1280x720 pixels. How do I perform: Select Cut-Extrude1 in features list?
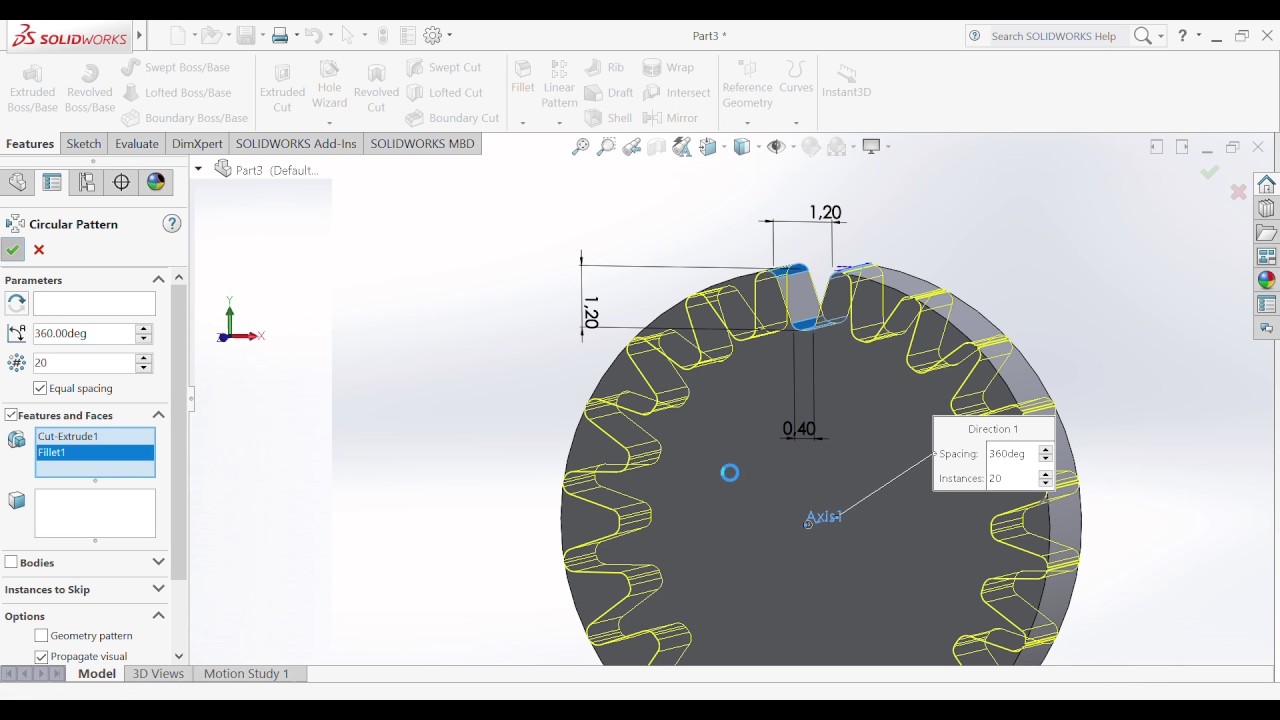(95, 436)
